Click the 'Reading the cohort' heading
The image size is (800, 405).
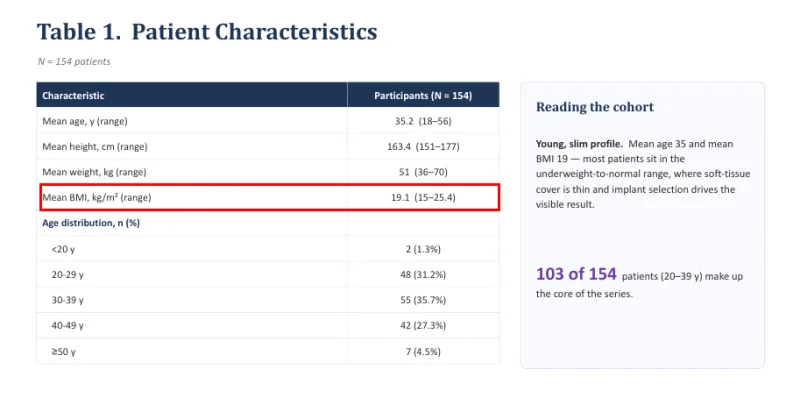(595, 107)
